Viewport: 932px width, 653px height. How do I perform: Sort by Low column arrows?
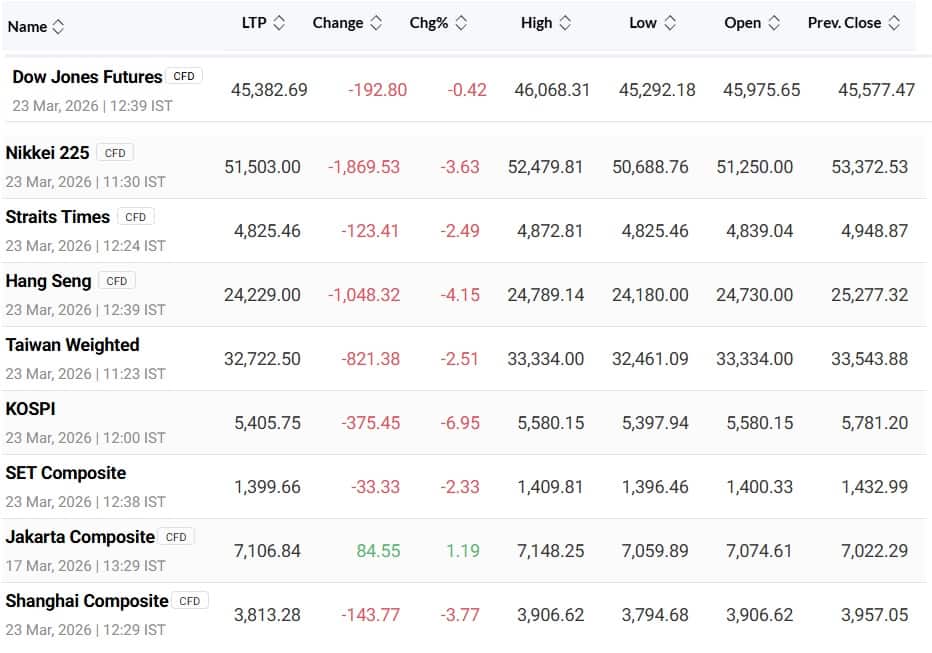(x=670, y=23)
